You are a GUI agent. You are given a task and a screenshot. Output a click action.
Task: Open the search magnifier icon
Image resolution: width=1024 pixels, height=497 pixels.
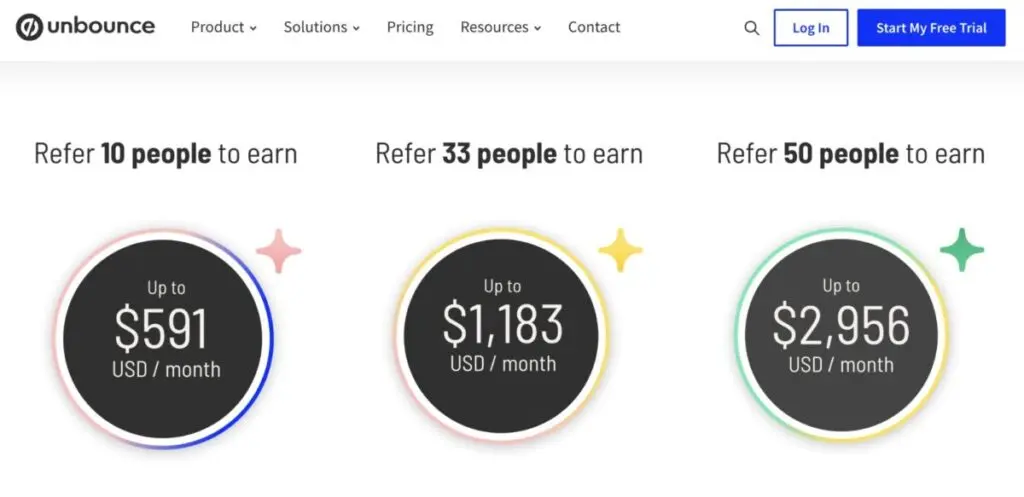(752, 28)
